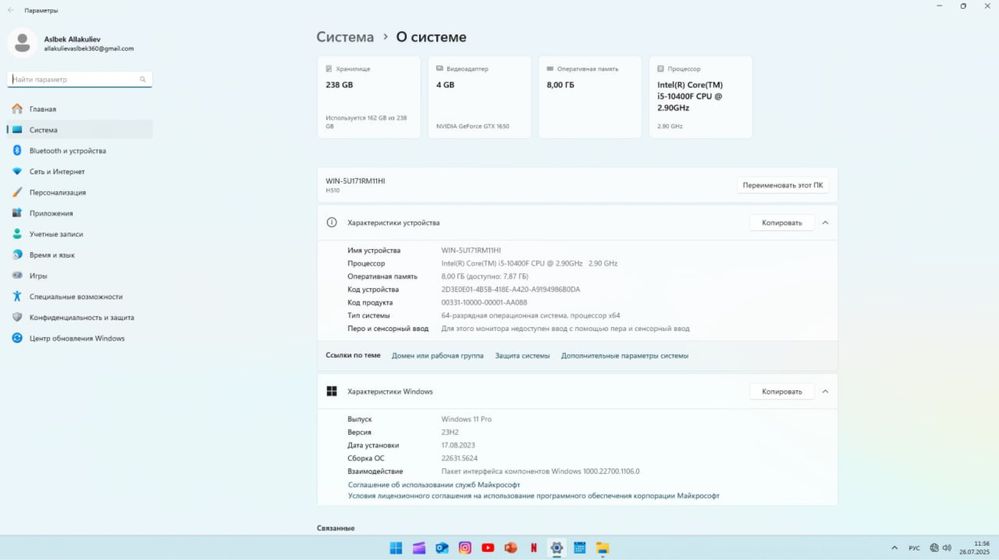Open Outlook from the taskbar
The height and width of the screenshot is (560, 999).
442,548
